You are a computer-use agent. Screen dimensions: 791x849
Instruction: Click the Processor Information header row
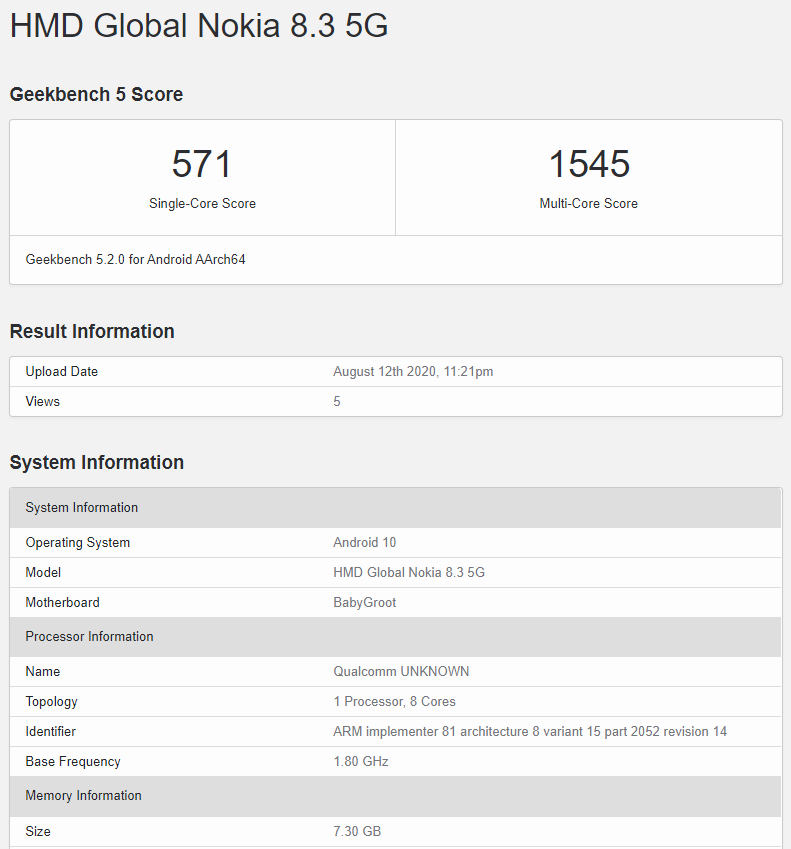tap(395, 637)
